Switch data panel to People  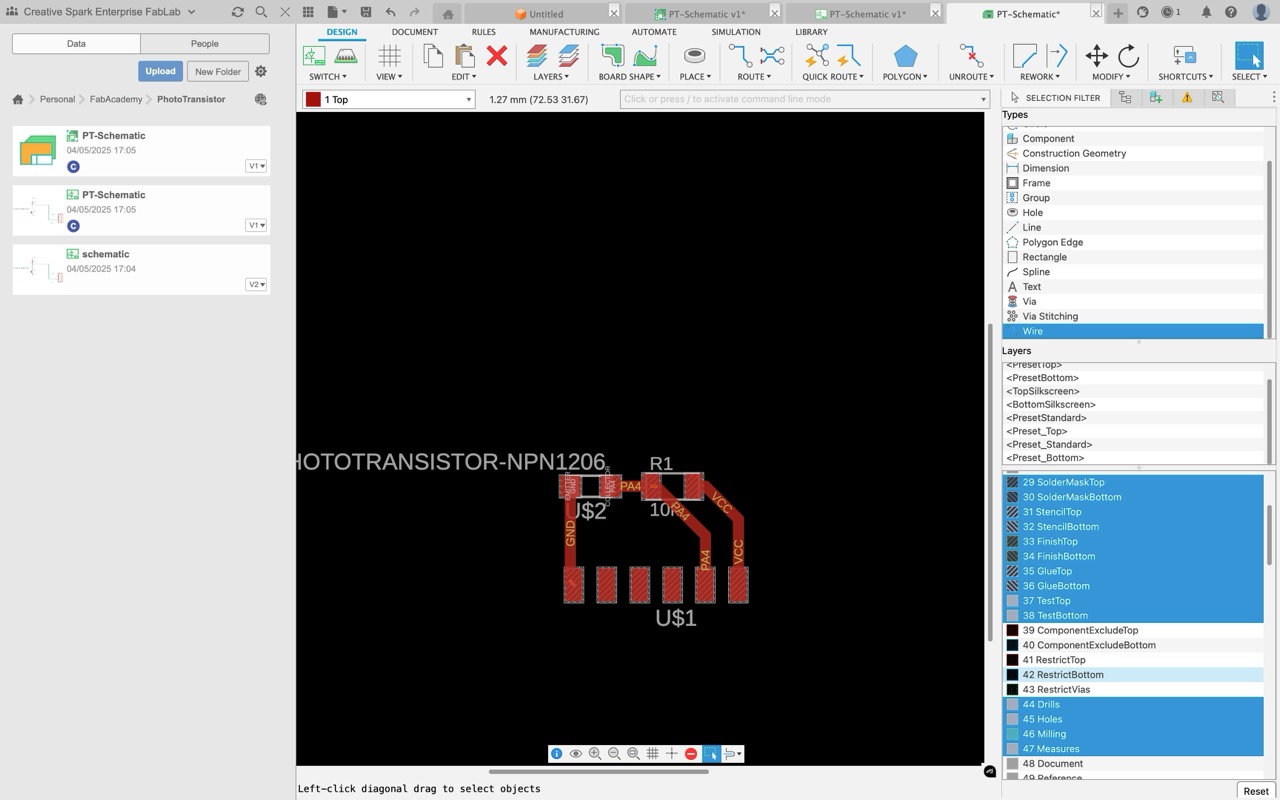click(x=205, y=44)
